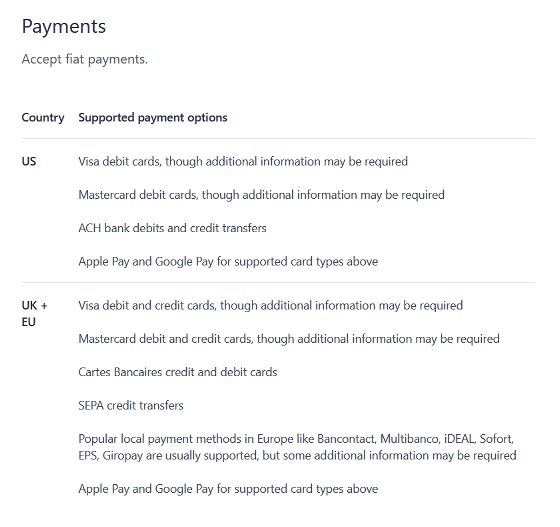The height and width of the screenshot is (527, 560).
Task: Click the Country column header
Action: 43,117
